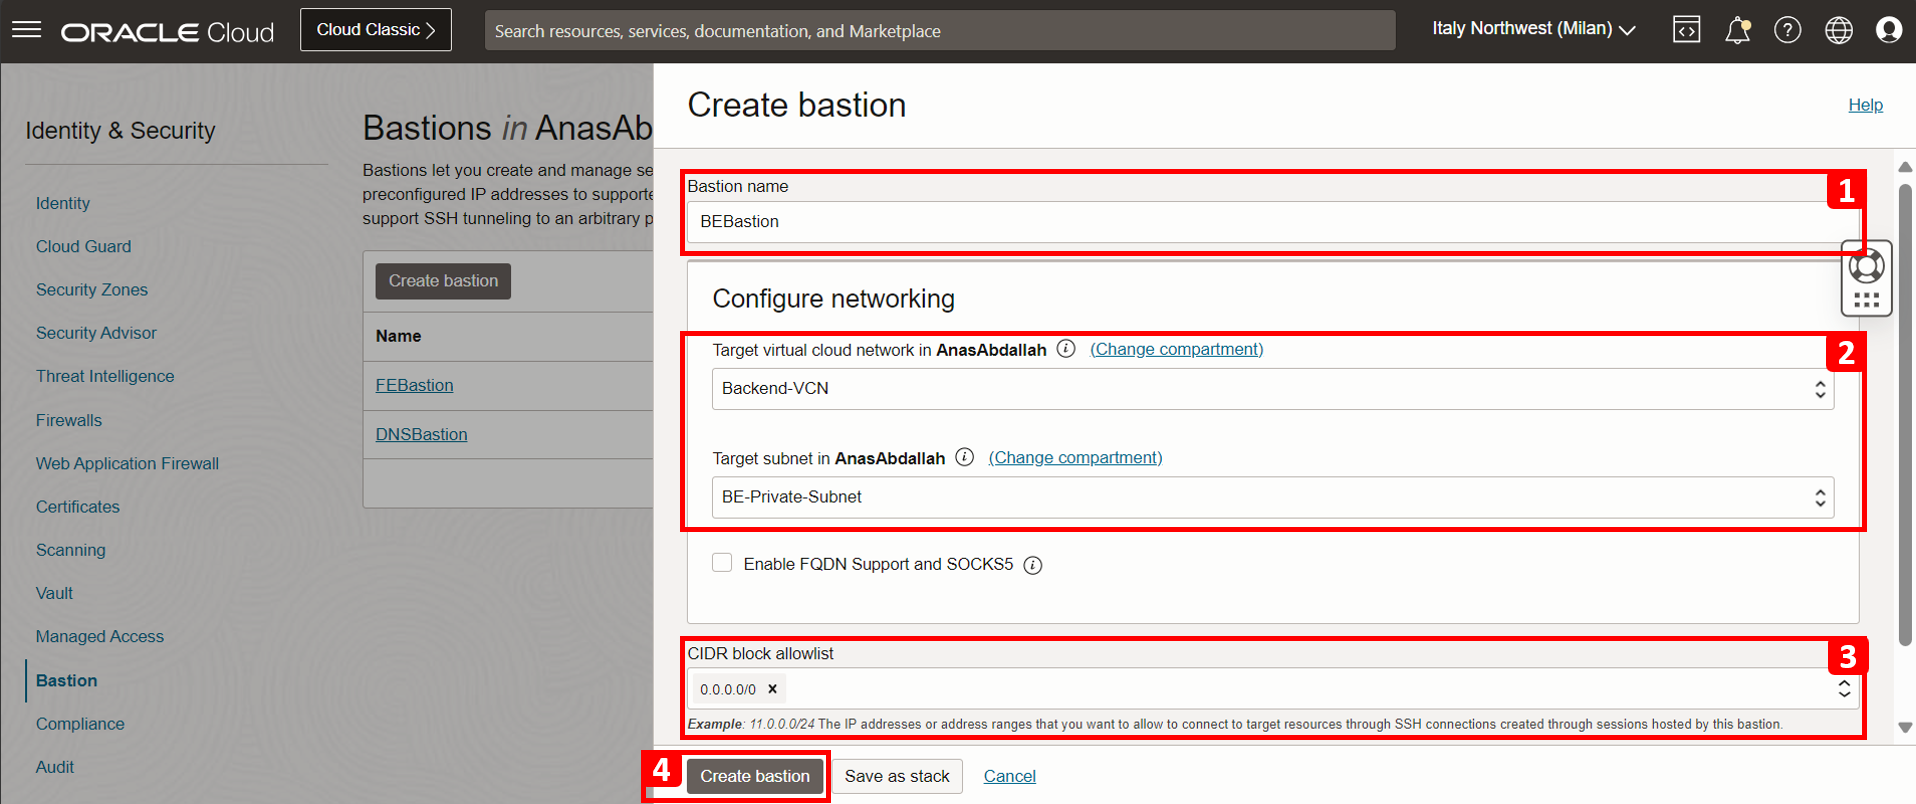Click Create bastion button in the bastions list
This screenshot has width=1916, height=804.
click(x=443, y=281)
